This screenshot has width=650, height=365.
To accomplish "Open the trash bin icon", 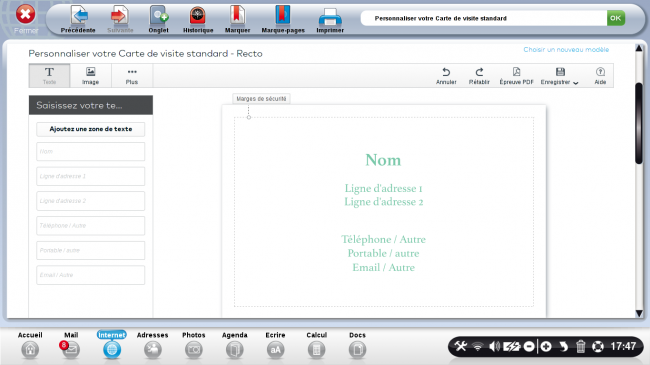I will tap(580, 346).
